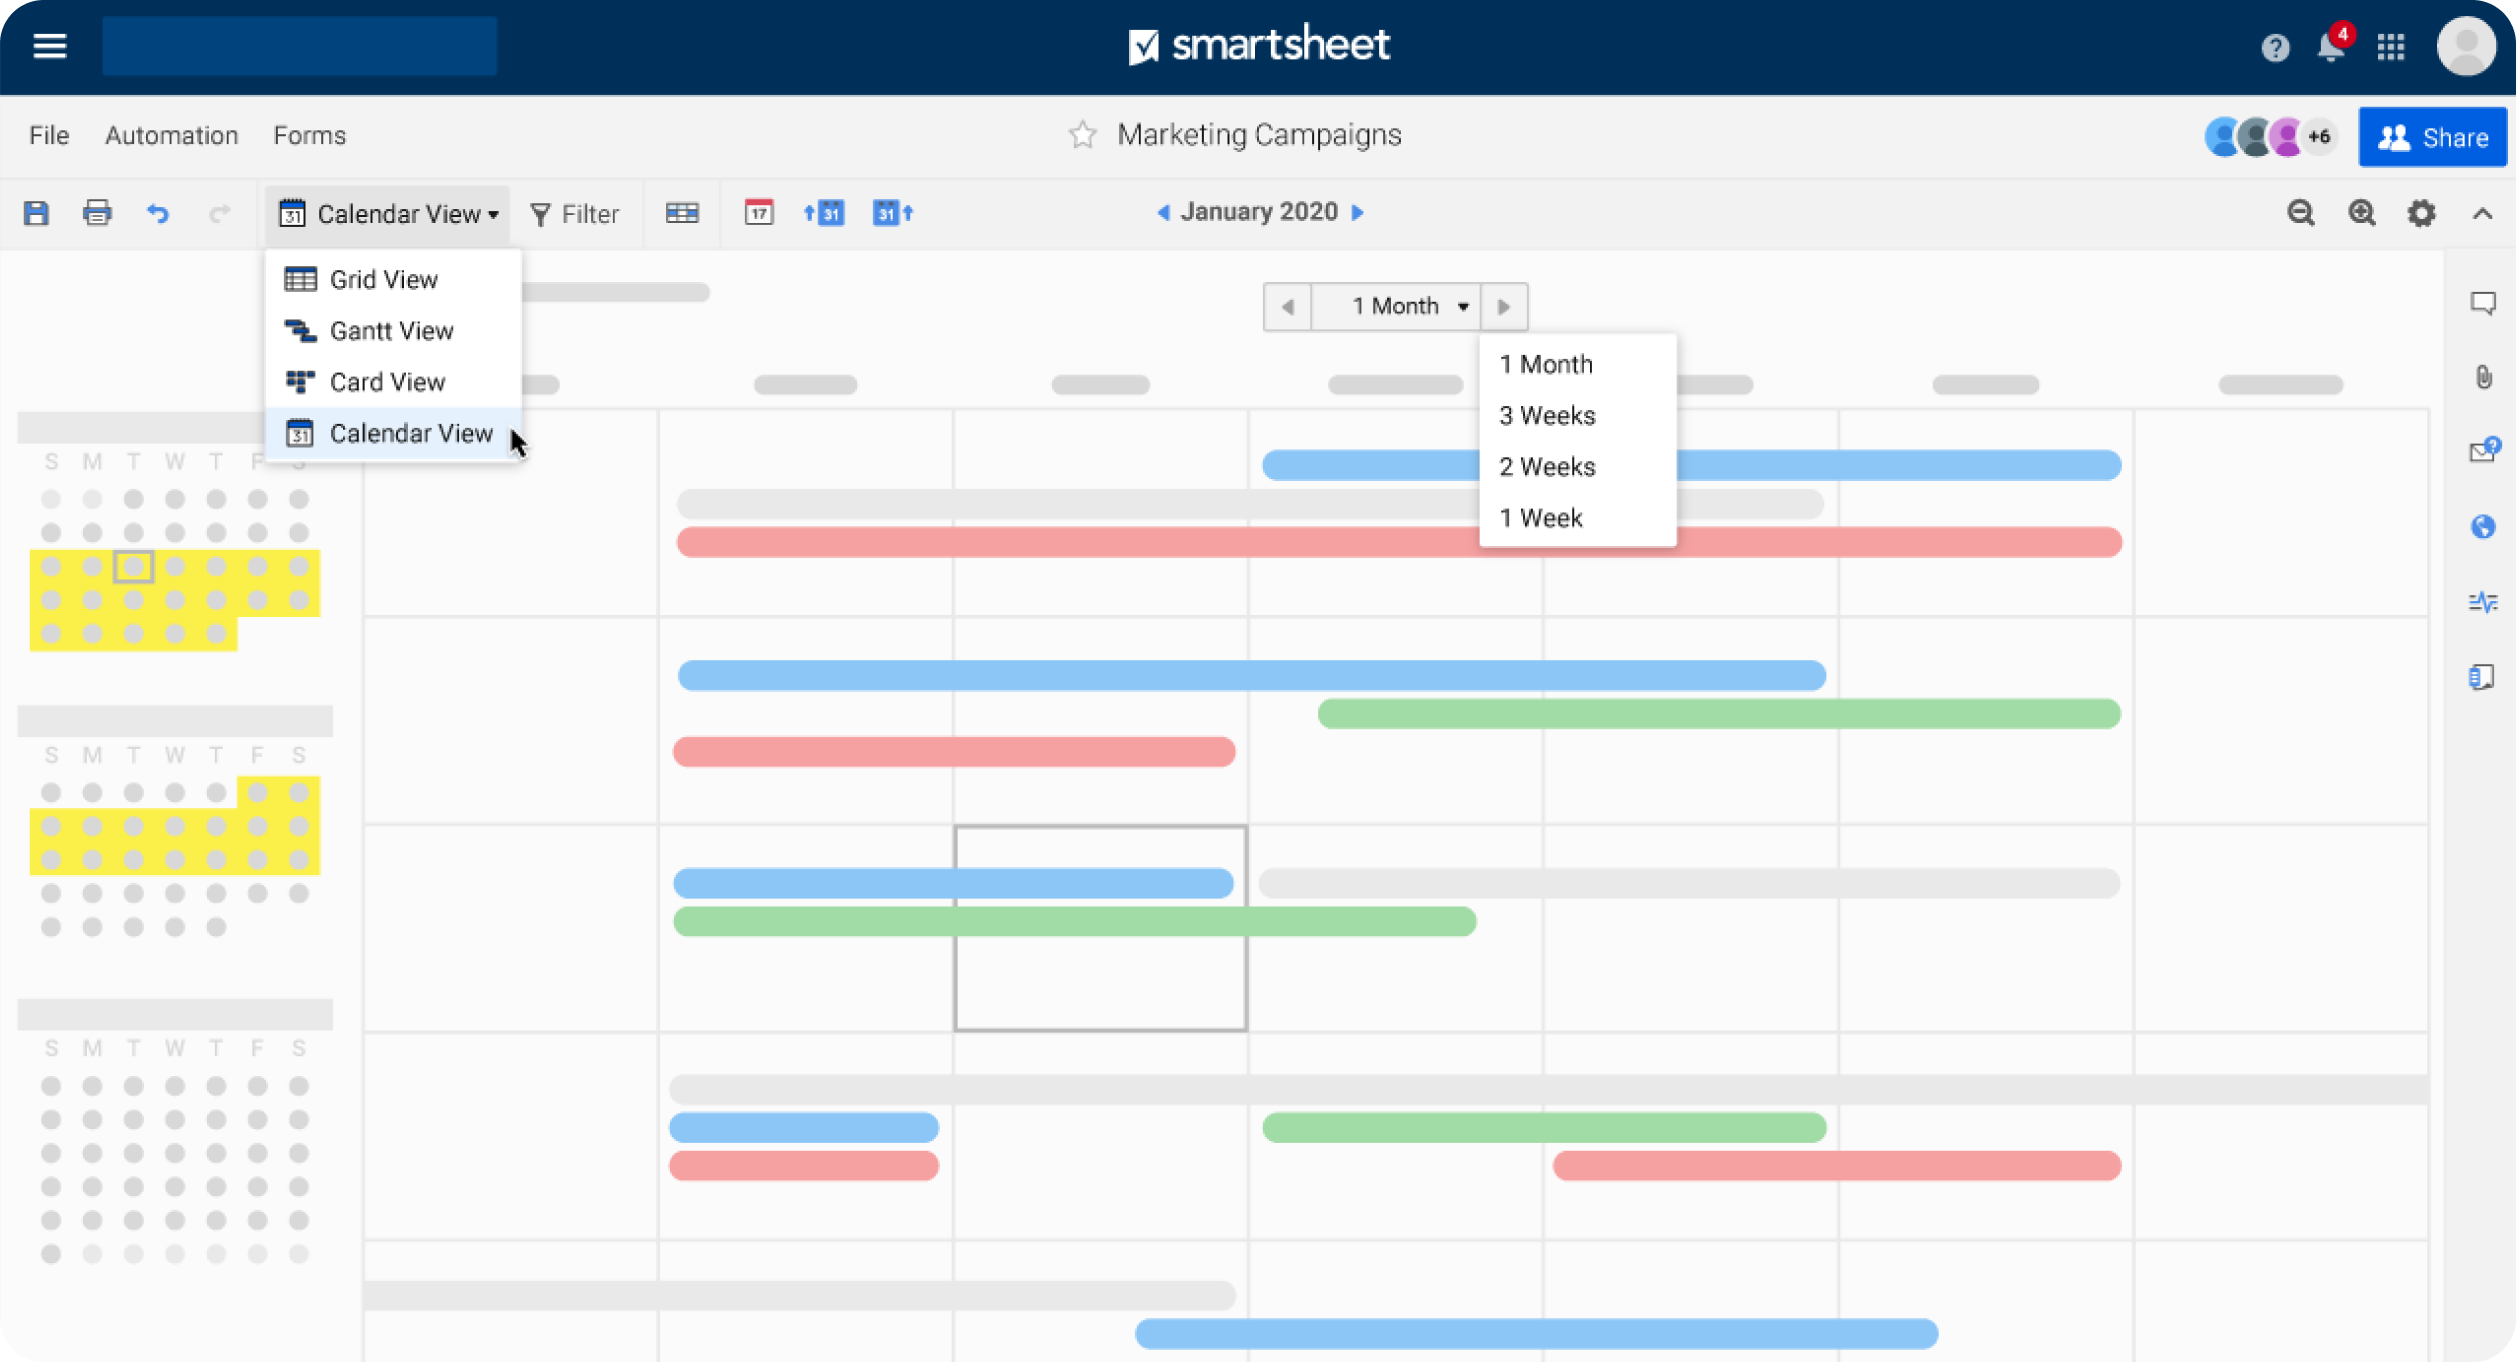Open the Summary sheet panel icon

(x=2481, y=677)
